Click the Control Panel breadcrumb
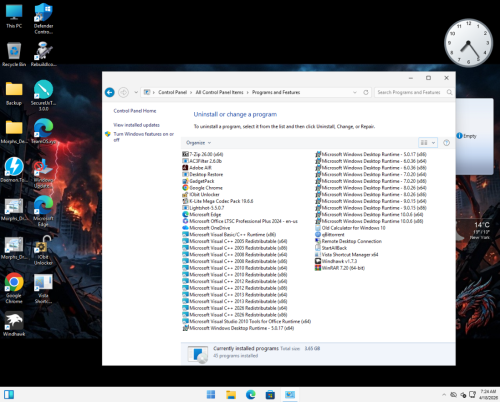This screenshot has height=402, width=500. pyautogui.click(x=172, y=92)
